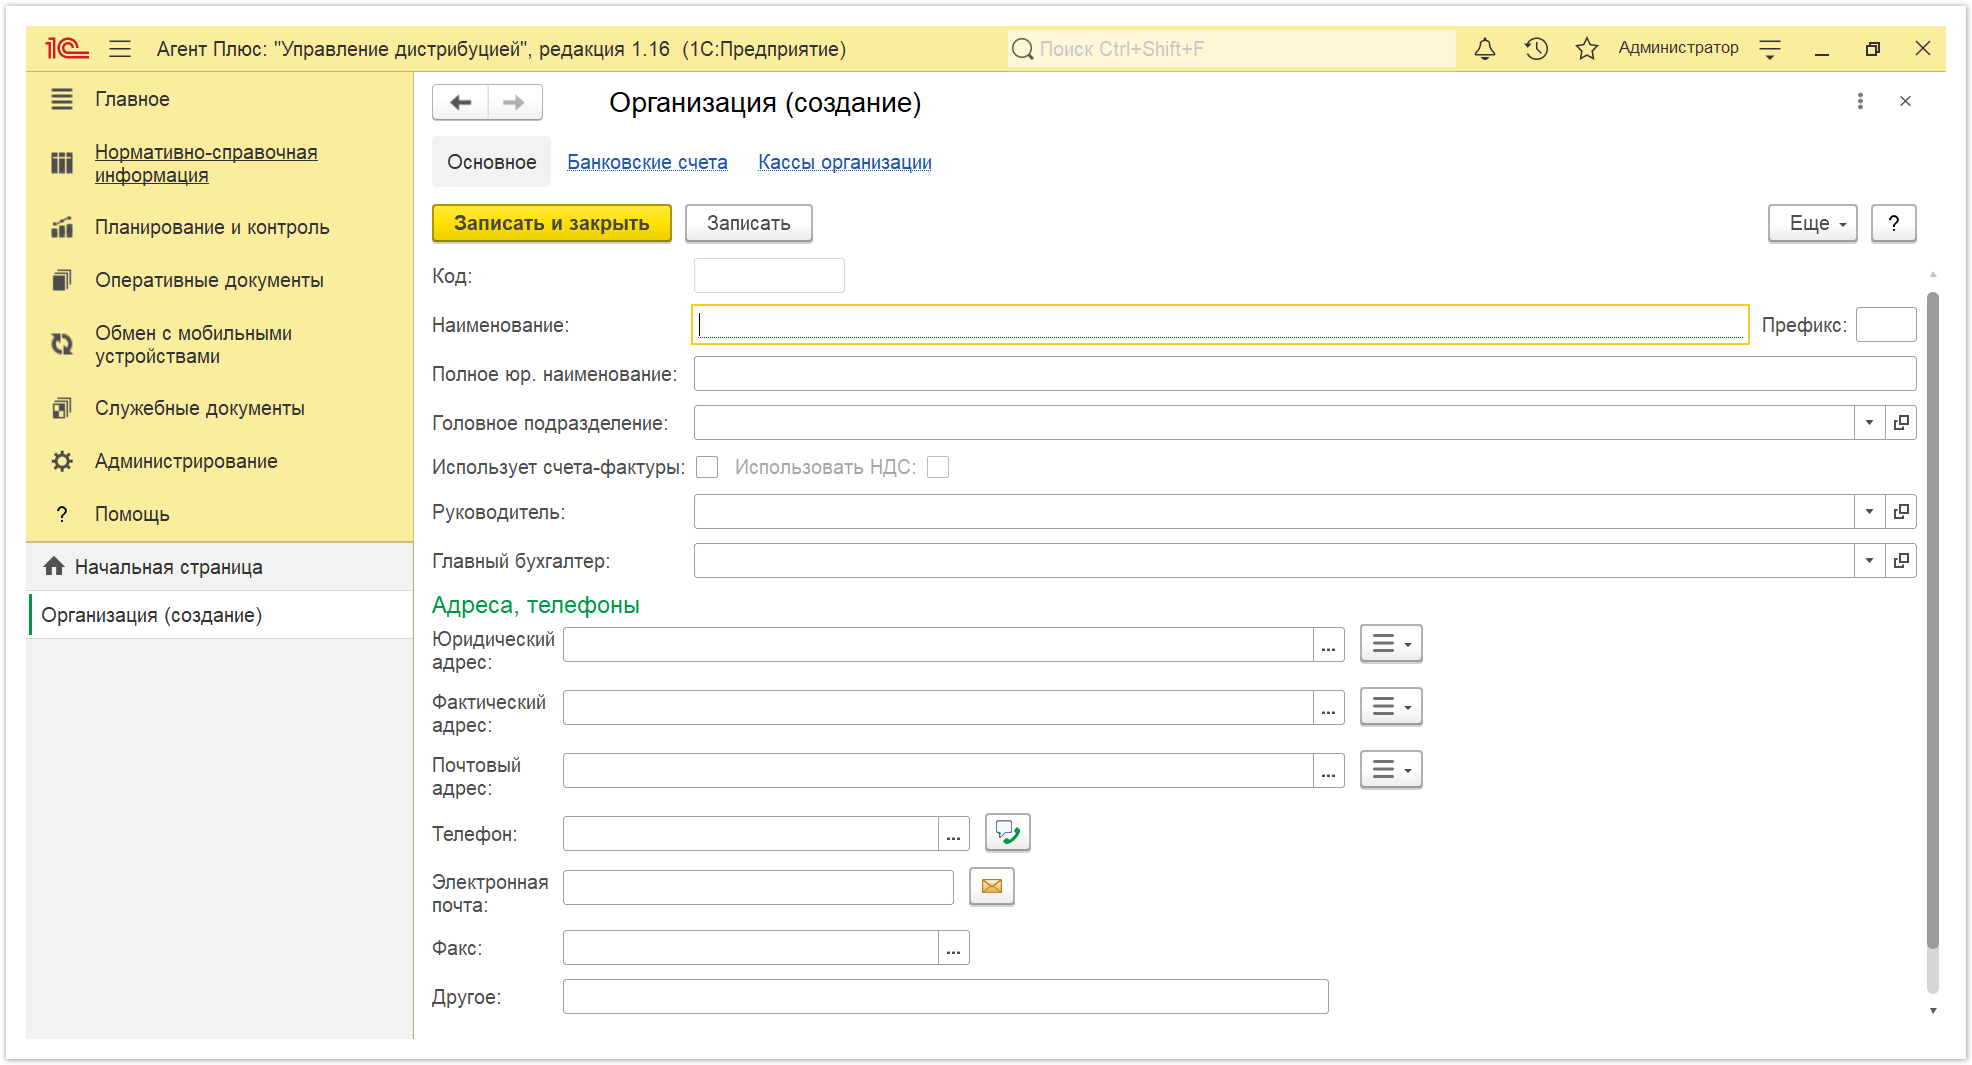Open the history clock icon
Image resolution: width=1972 pixels, height=1065 pixels.
click(1536, 48)
